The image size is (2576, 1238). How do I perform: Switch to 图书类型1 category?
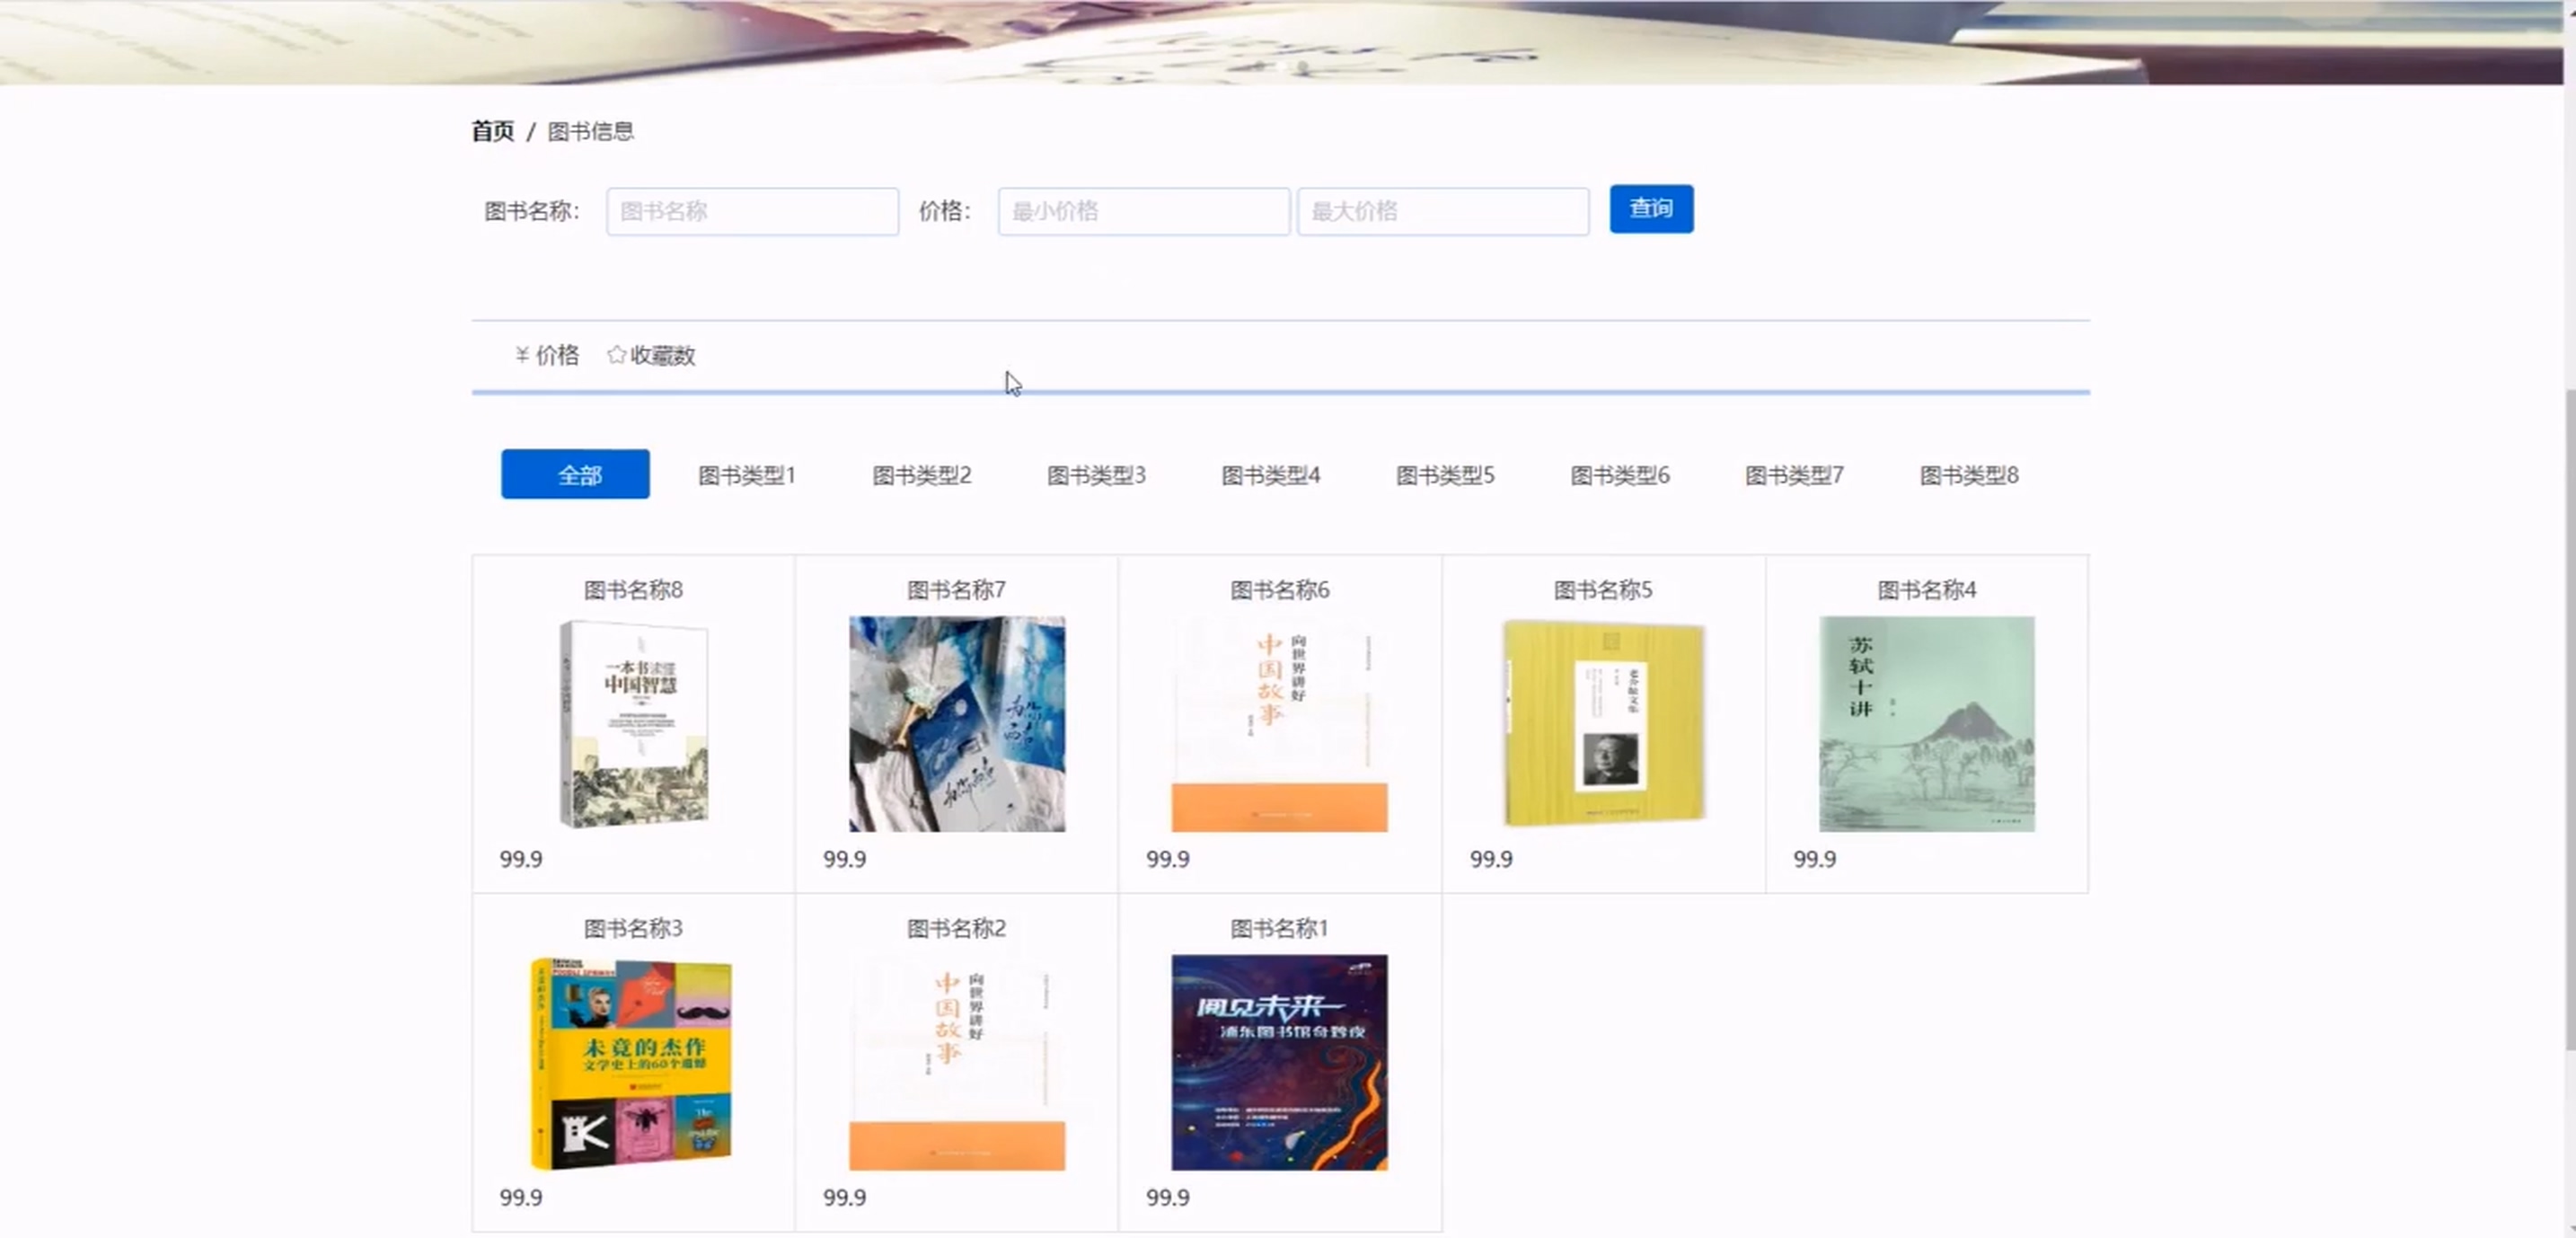746,475
